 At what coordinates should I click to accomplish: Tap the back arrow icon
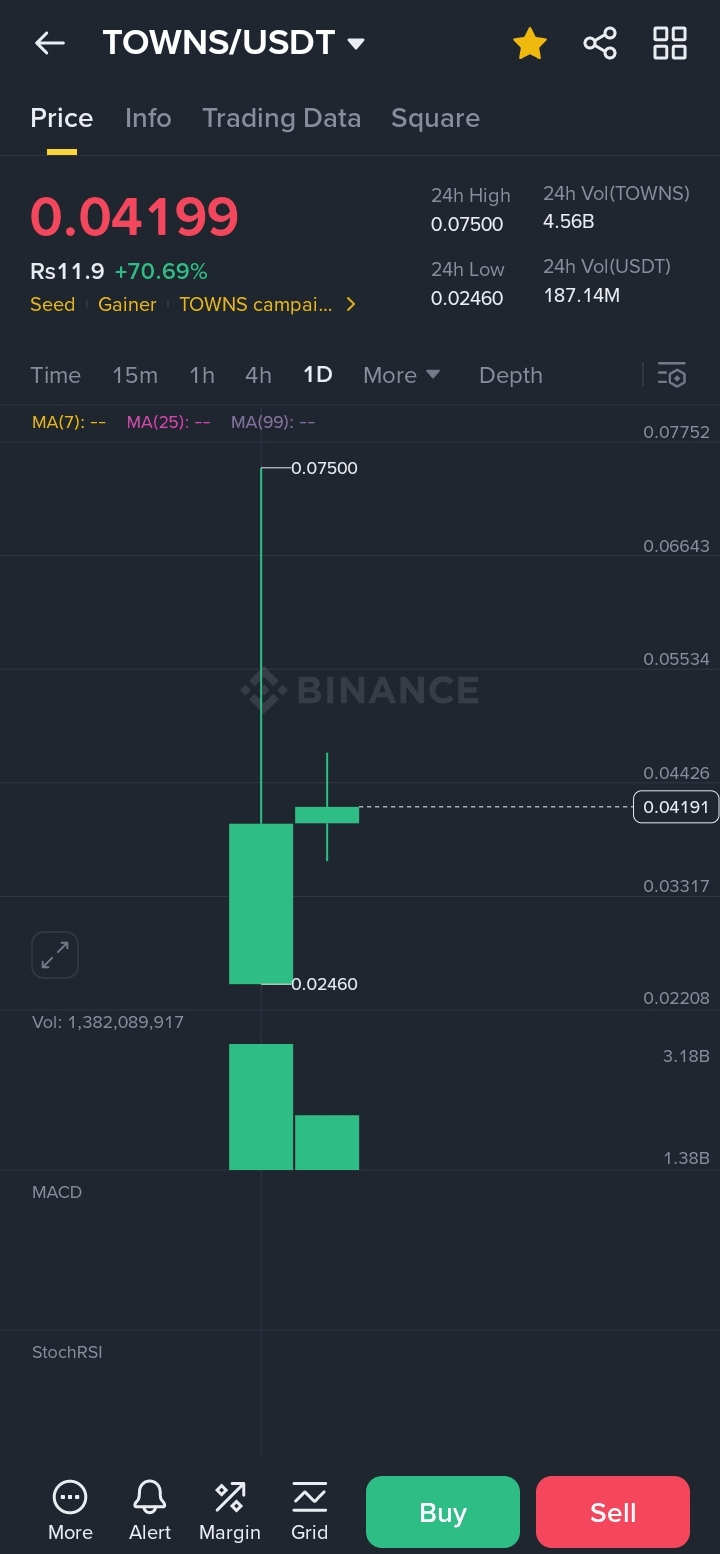(49, 43)
